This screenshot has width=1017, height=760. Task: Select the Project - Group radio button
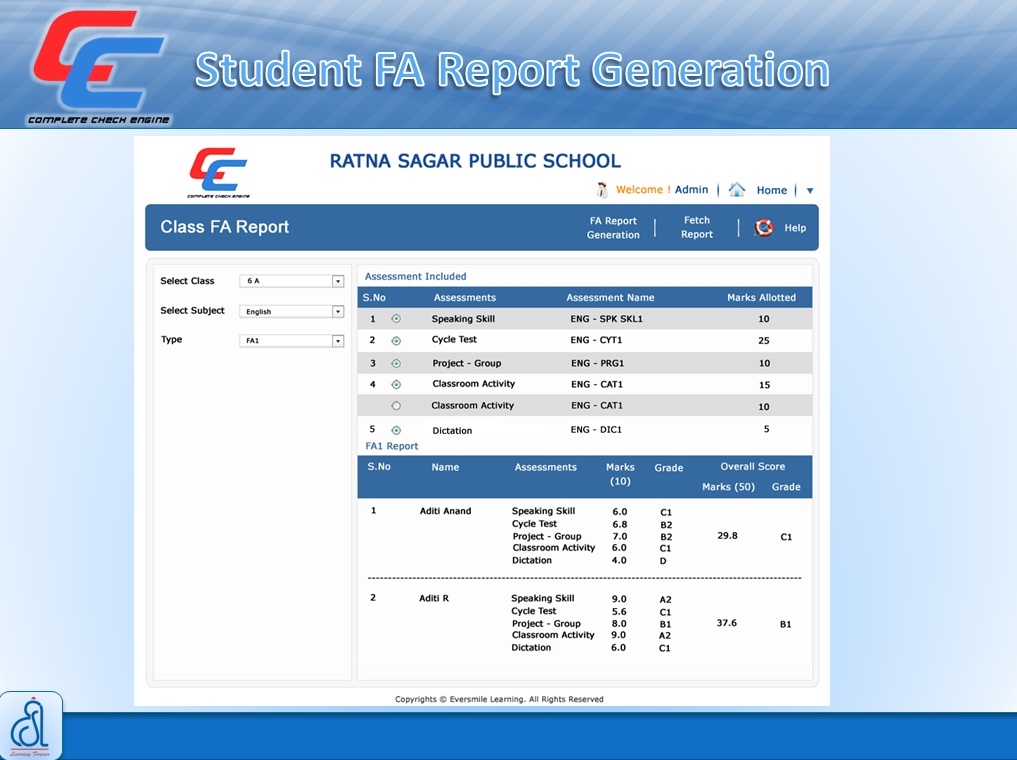tap(396, 364)
